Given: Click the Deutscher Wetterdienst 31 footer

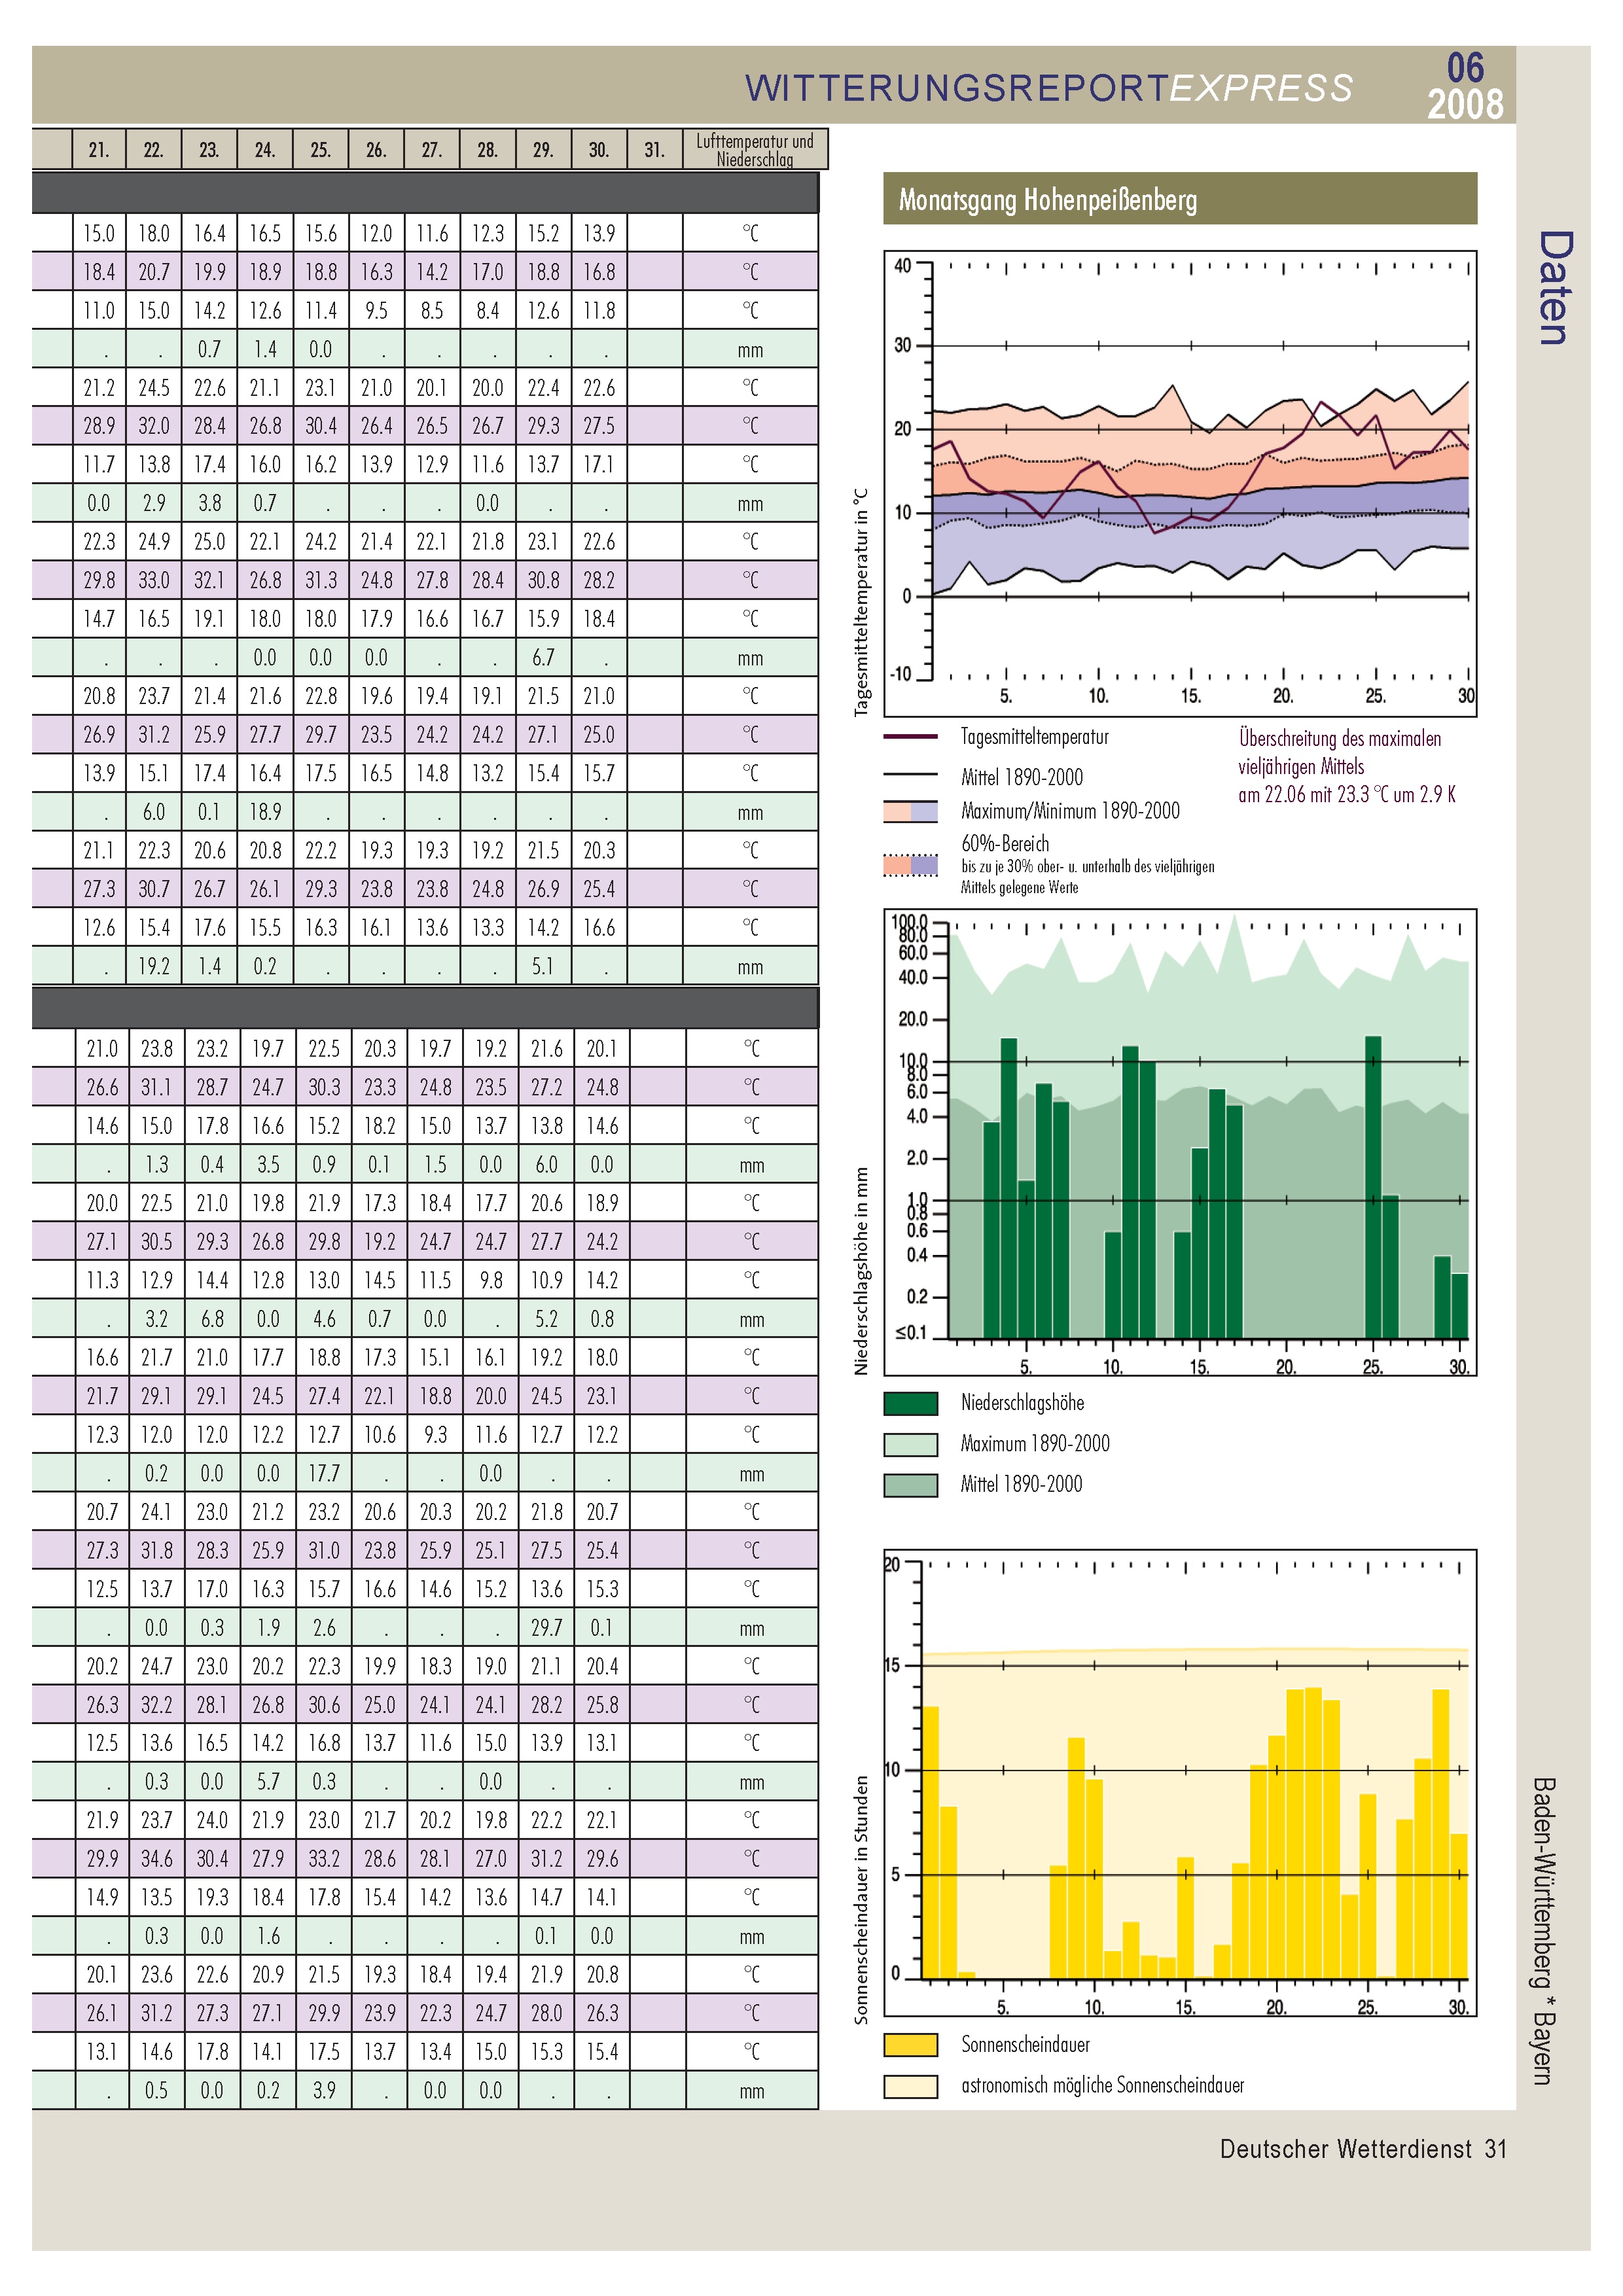Looking at the screenshot, I should coord(1363,2149).
